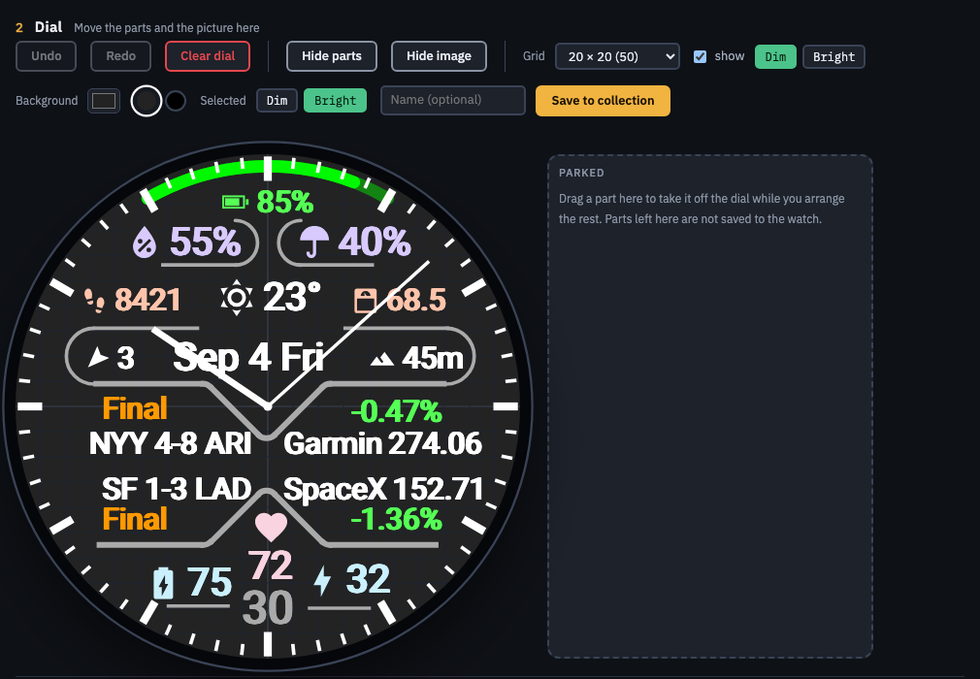980x679 pixels.
Task: Focus the Name (optional) input field
Action: click(452, 100)
